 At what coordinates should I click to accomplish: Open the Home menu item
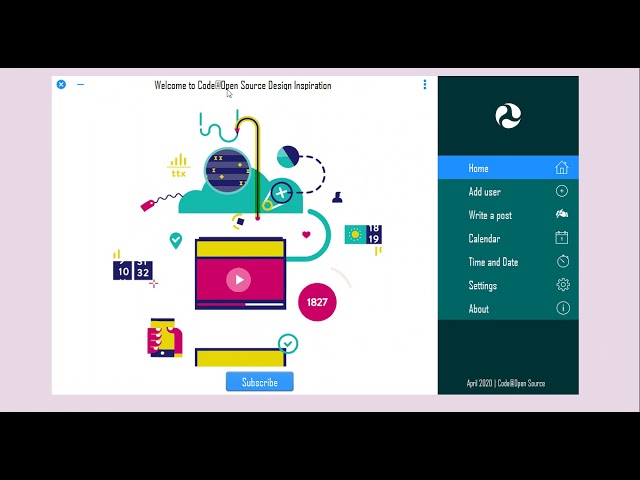pos(508,167)
